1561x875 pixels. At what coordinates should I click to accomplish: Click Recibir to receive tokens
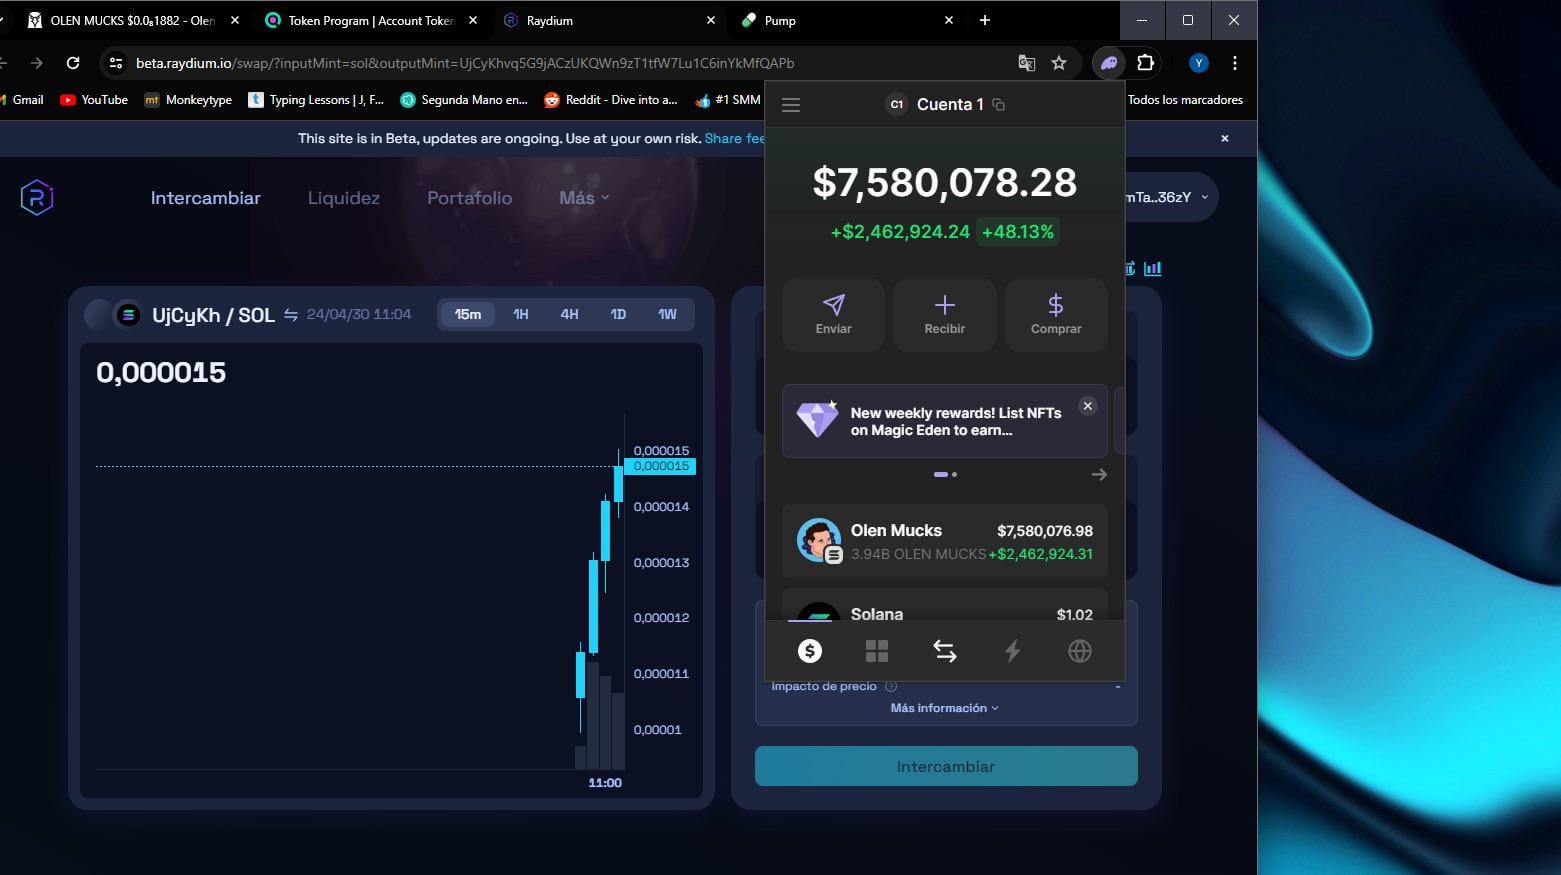[x=945, y=315]
